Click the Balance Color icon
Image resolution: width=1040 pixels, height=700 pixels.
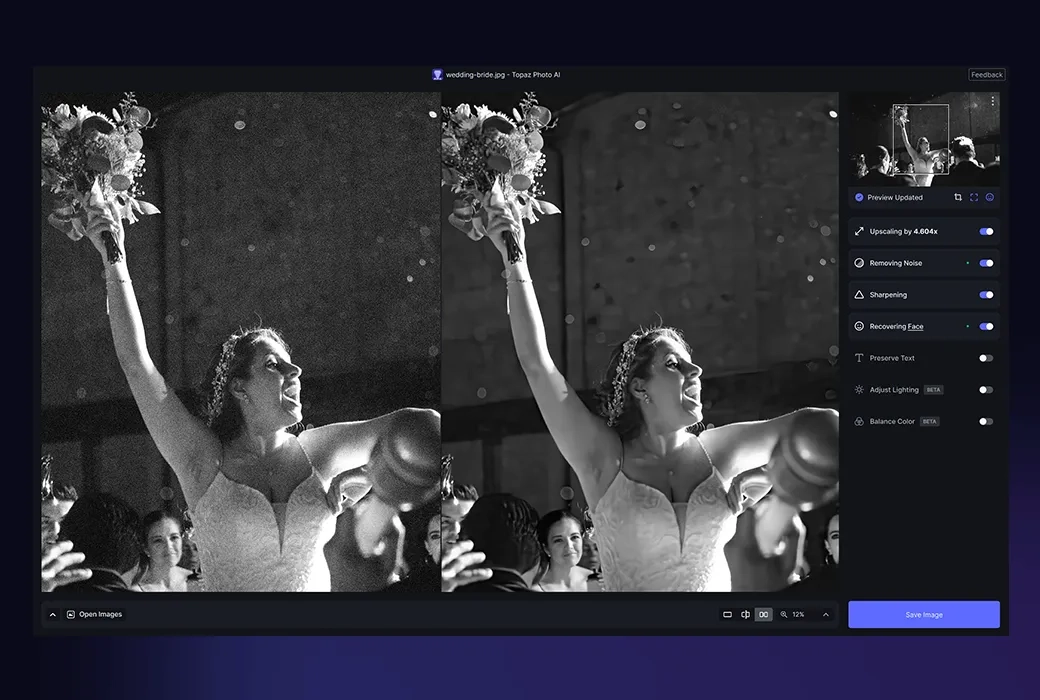tap(859, 421)
